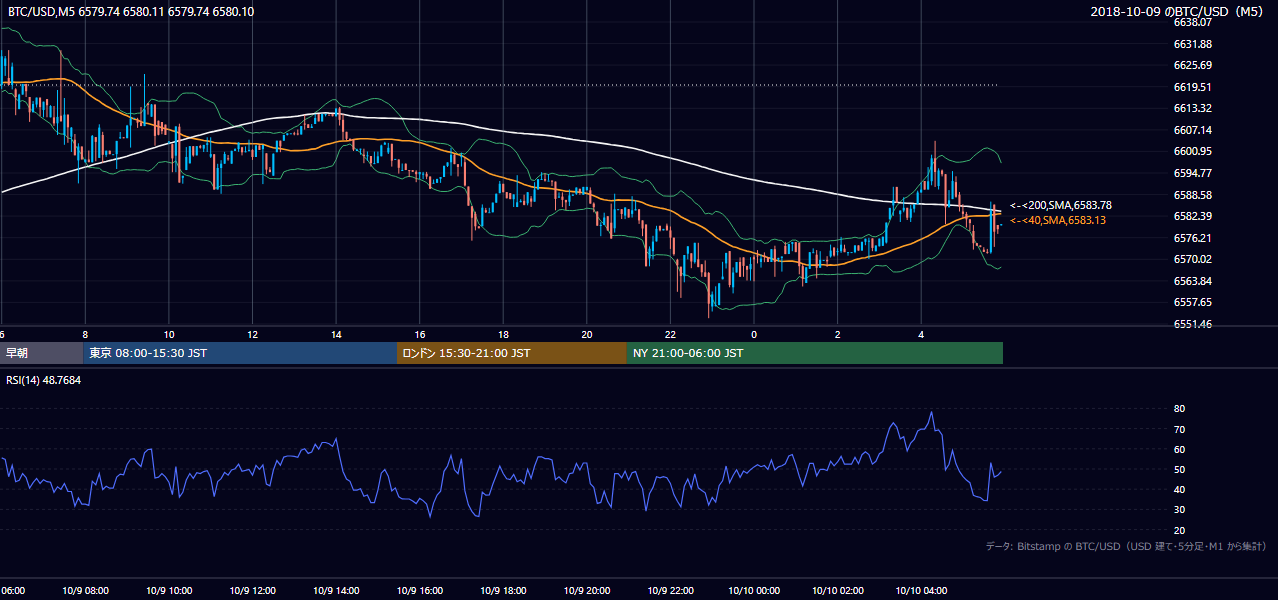The height and width of the screenshot is (600, 1278).
Task: Click the 10/9 22:00 time label
Action: click(670, 591)
